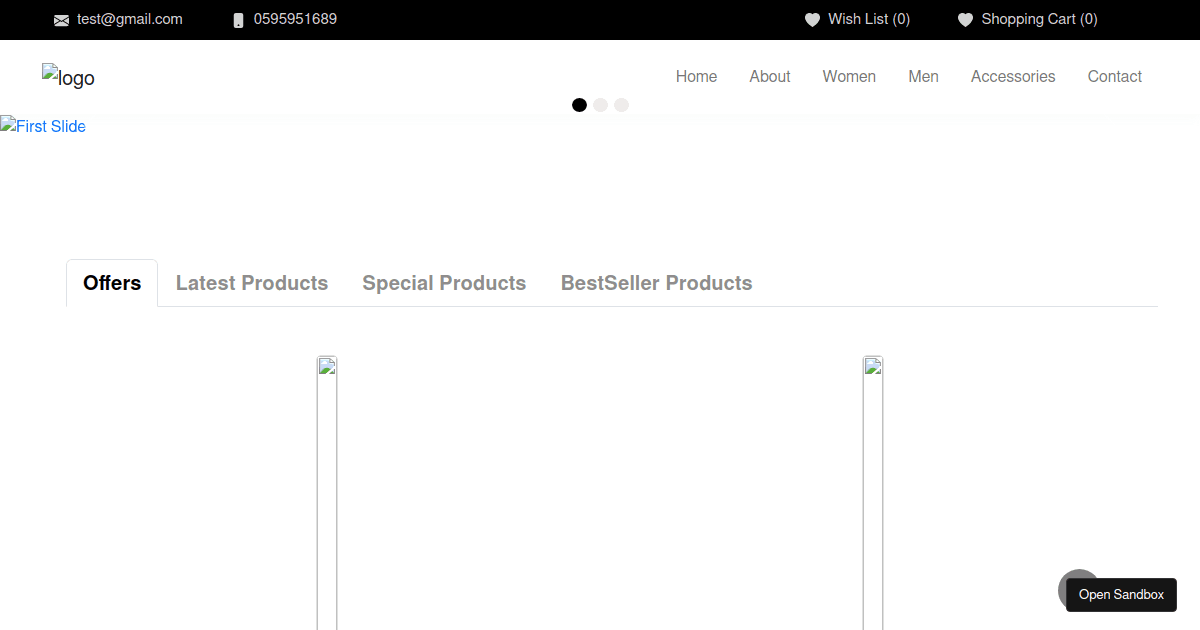Select the third carousel indicator dot
The image size is (1200, 630).
pos(621,104)
